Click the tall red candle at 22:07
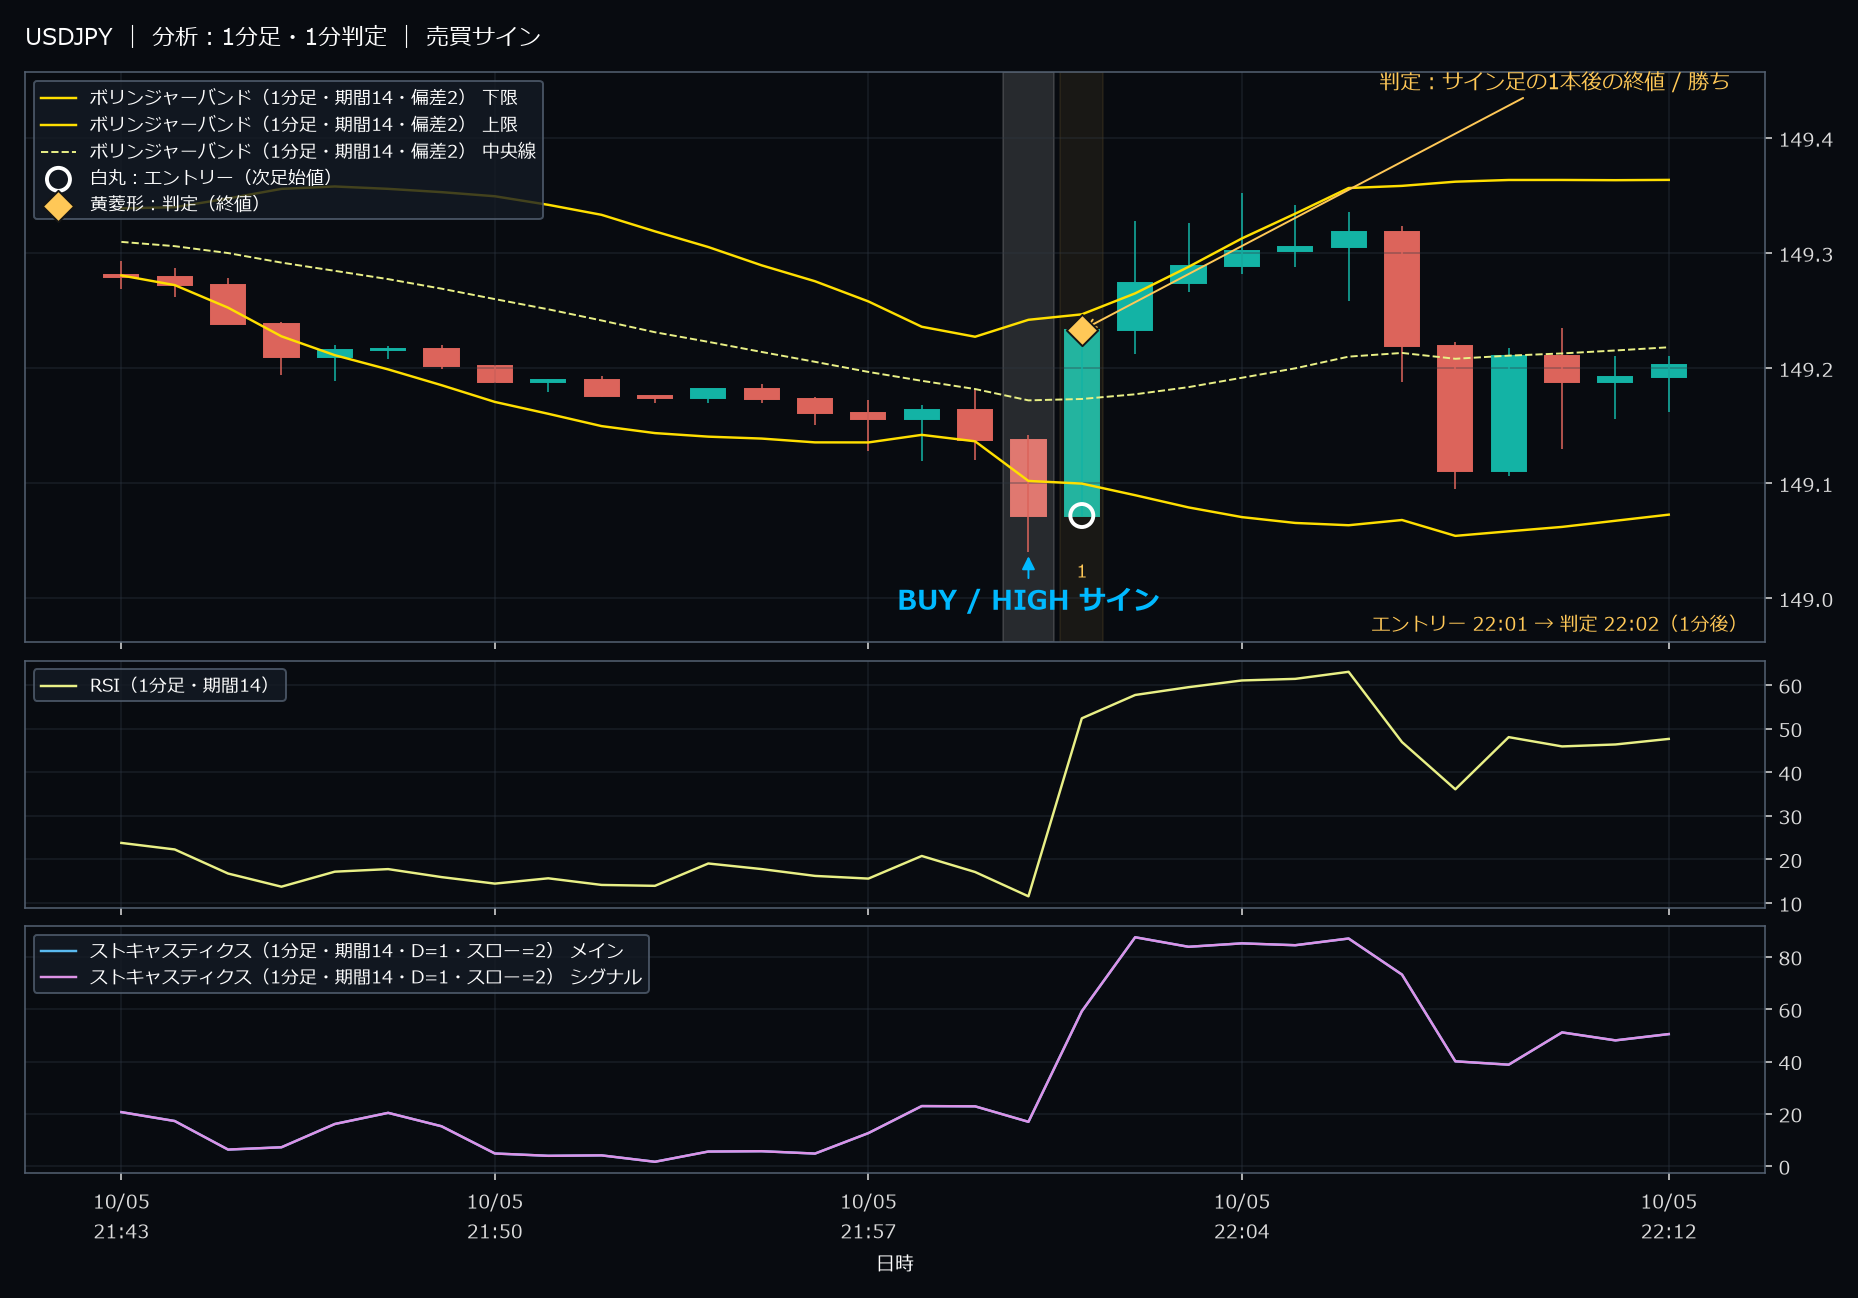The height and width of the screenshot is (1298, 1858). tap(1402, 289)
